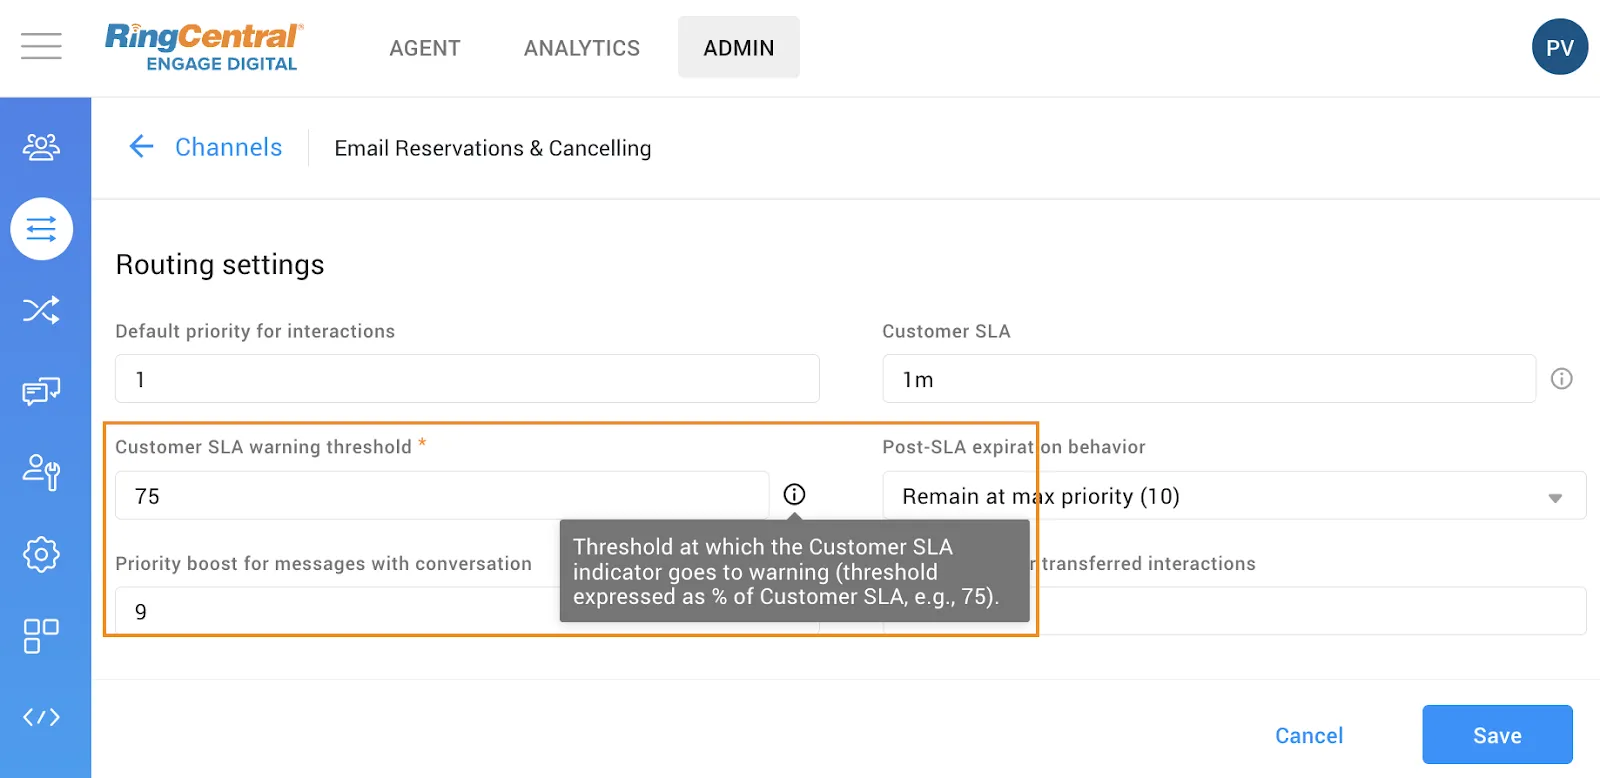The height and width of the screenshot is (778, 1600).
Task: Go back via the Channels link
Action: pyautogui.click(x=228, y=147)
